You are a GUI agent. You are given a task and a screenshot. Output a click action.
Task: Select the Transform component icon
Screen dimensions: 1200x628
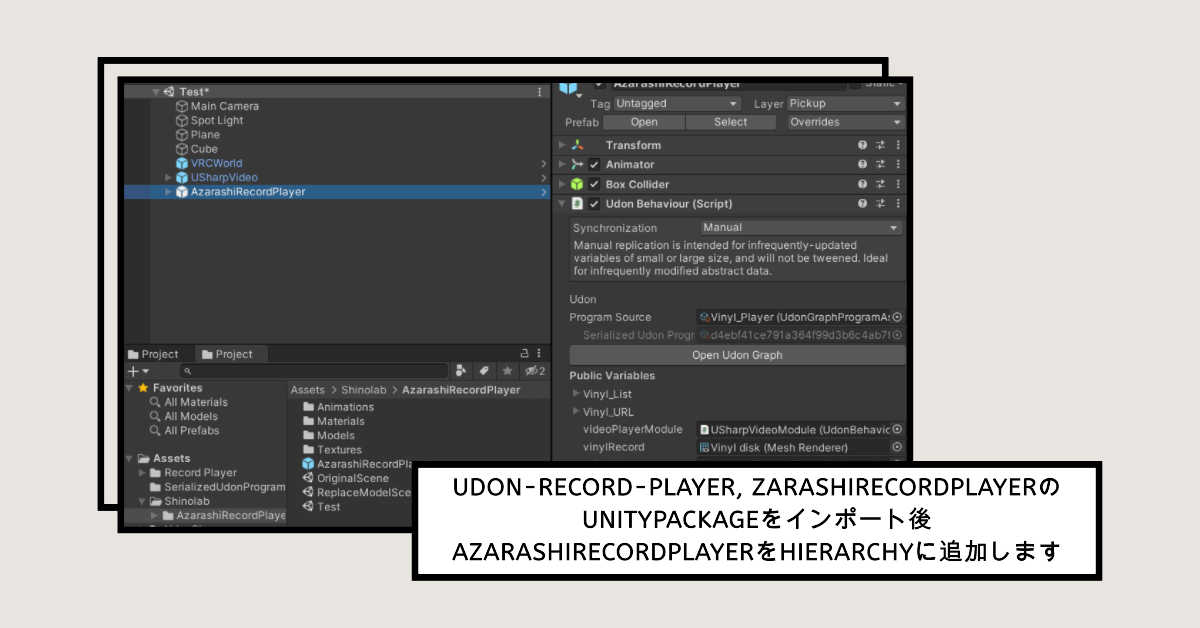pyautogui.click(x=578, y=145)
